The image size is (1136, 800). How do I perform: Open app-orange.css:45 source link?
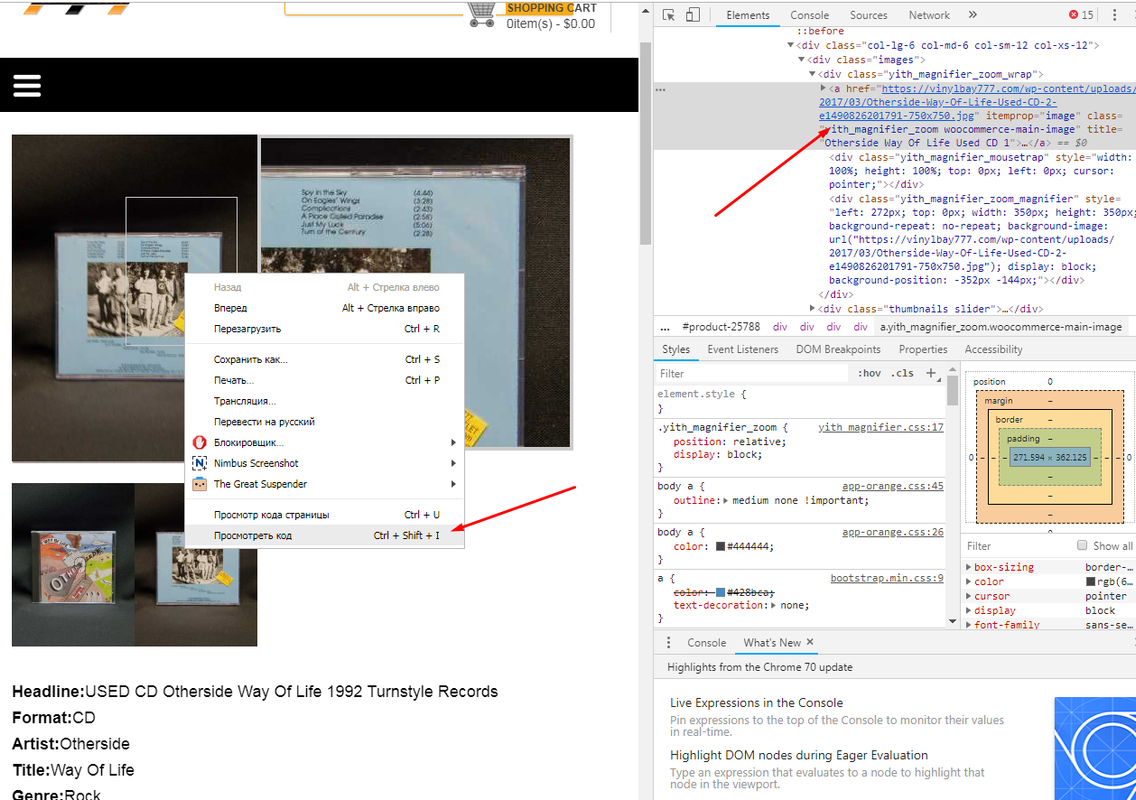pyautogui.click(x=893, y=486)
